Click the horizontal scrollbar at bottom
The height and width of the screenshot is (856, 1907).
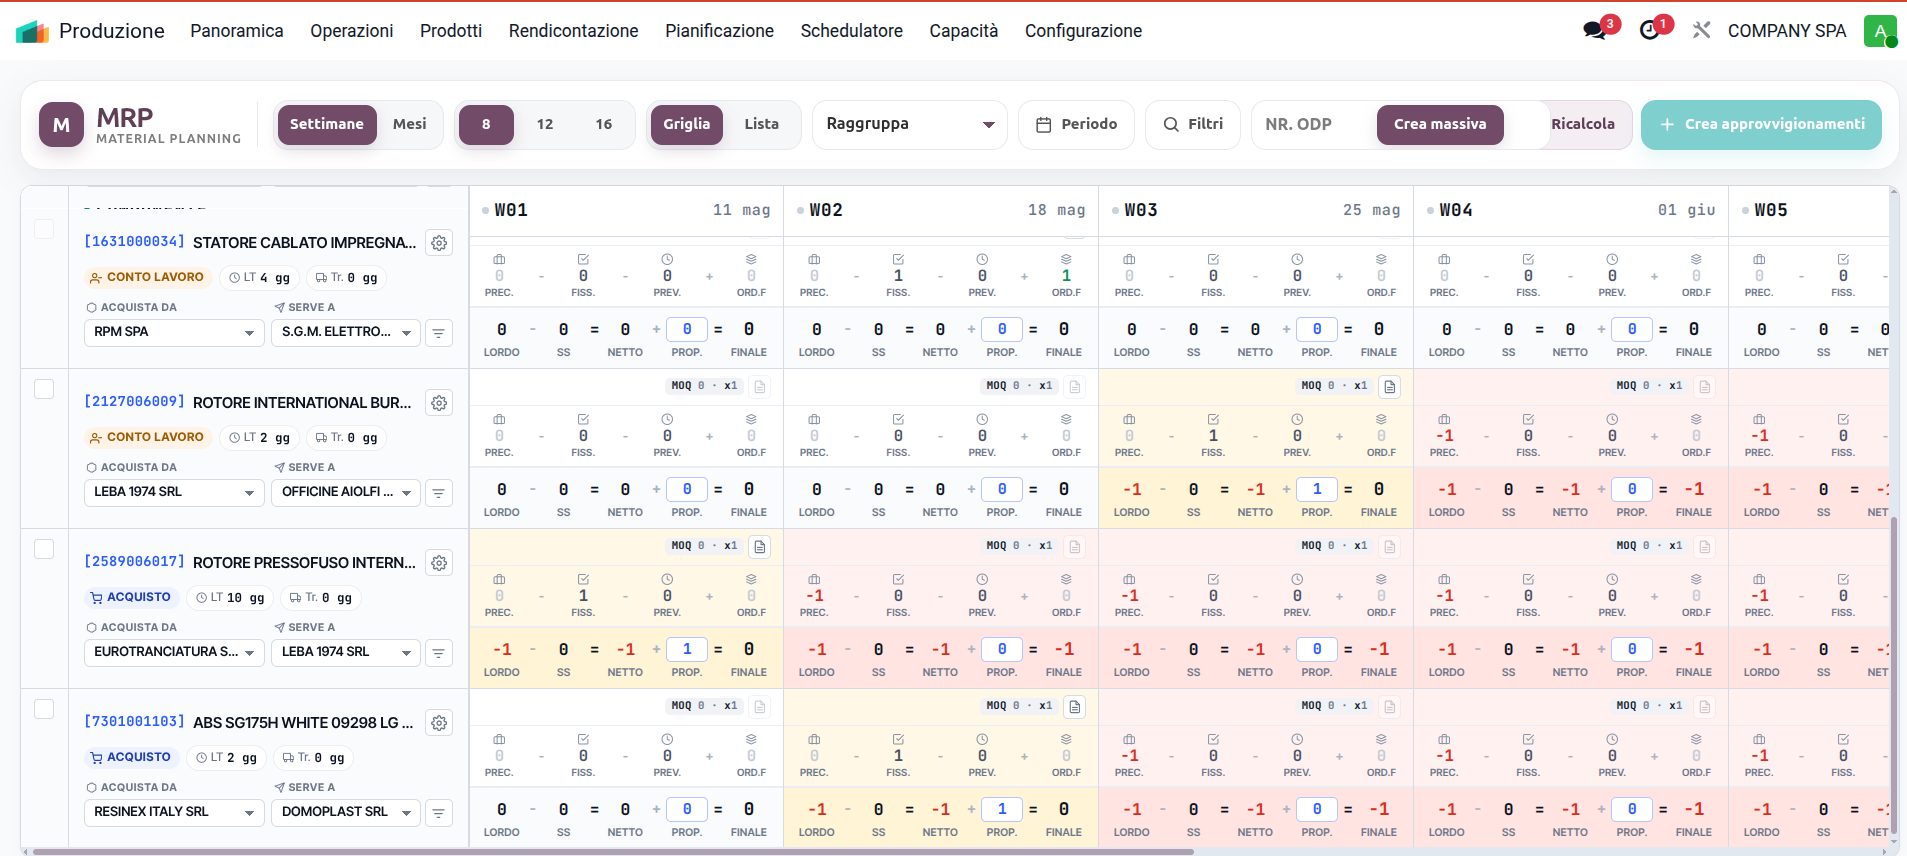coord(613,852)
